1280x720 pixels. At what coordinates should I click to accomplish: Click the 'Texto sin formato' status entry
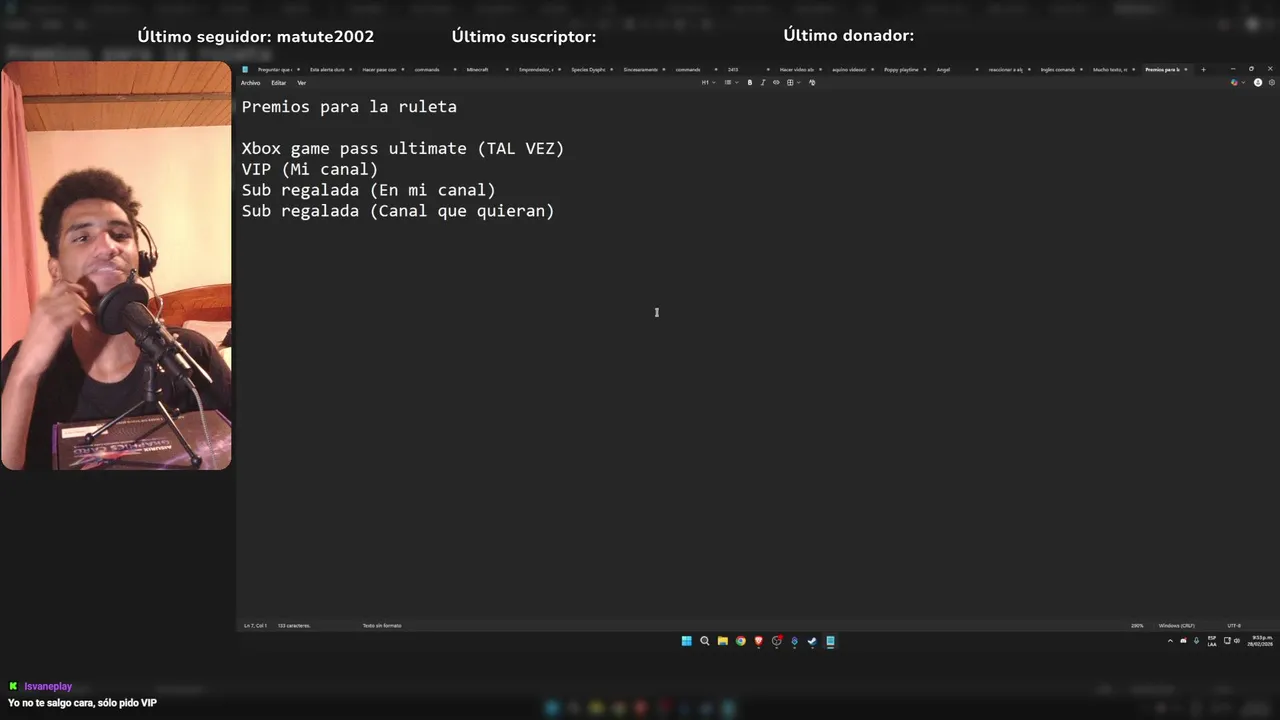(382, 626)
